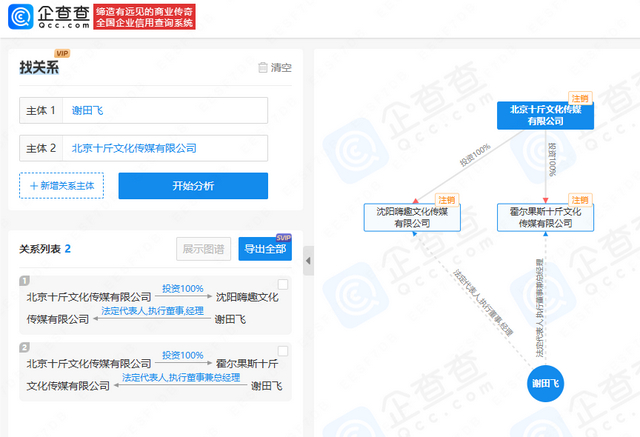The height and width of the screenshot is (437, 640).
Task: Click the 导出全部 export button
Action: 265,250
